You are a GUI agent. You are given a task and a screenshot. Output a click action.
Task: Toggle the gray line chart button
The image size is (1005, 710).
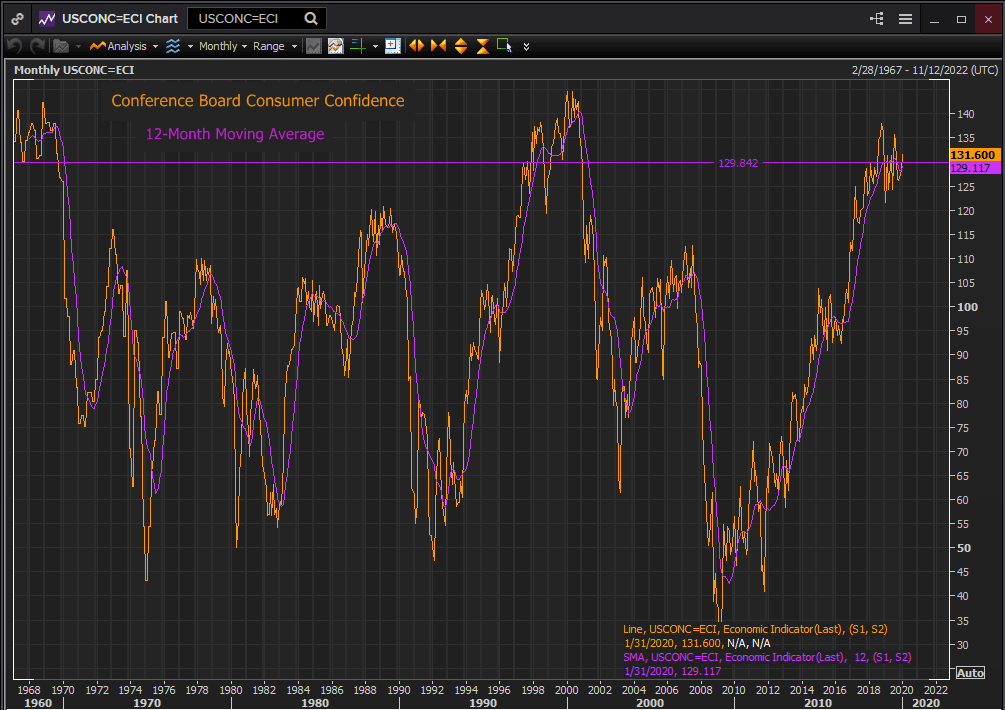(x=314, y=46)
